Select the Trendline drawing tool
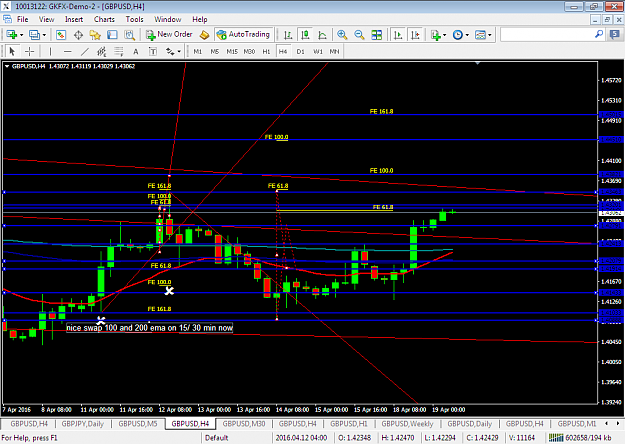Image resolution: width=625 pixels, height=444 pixels. [85, 51]
